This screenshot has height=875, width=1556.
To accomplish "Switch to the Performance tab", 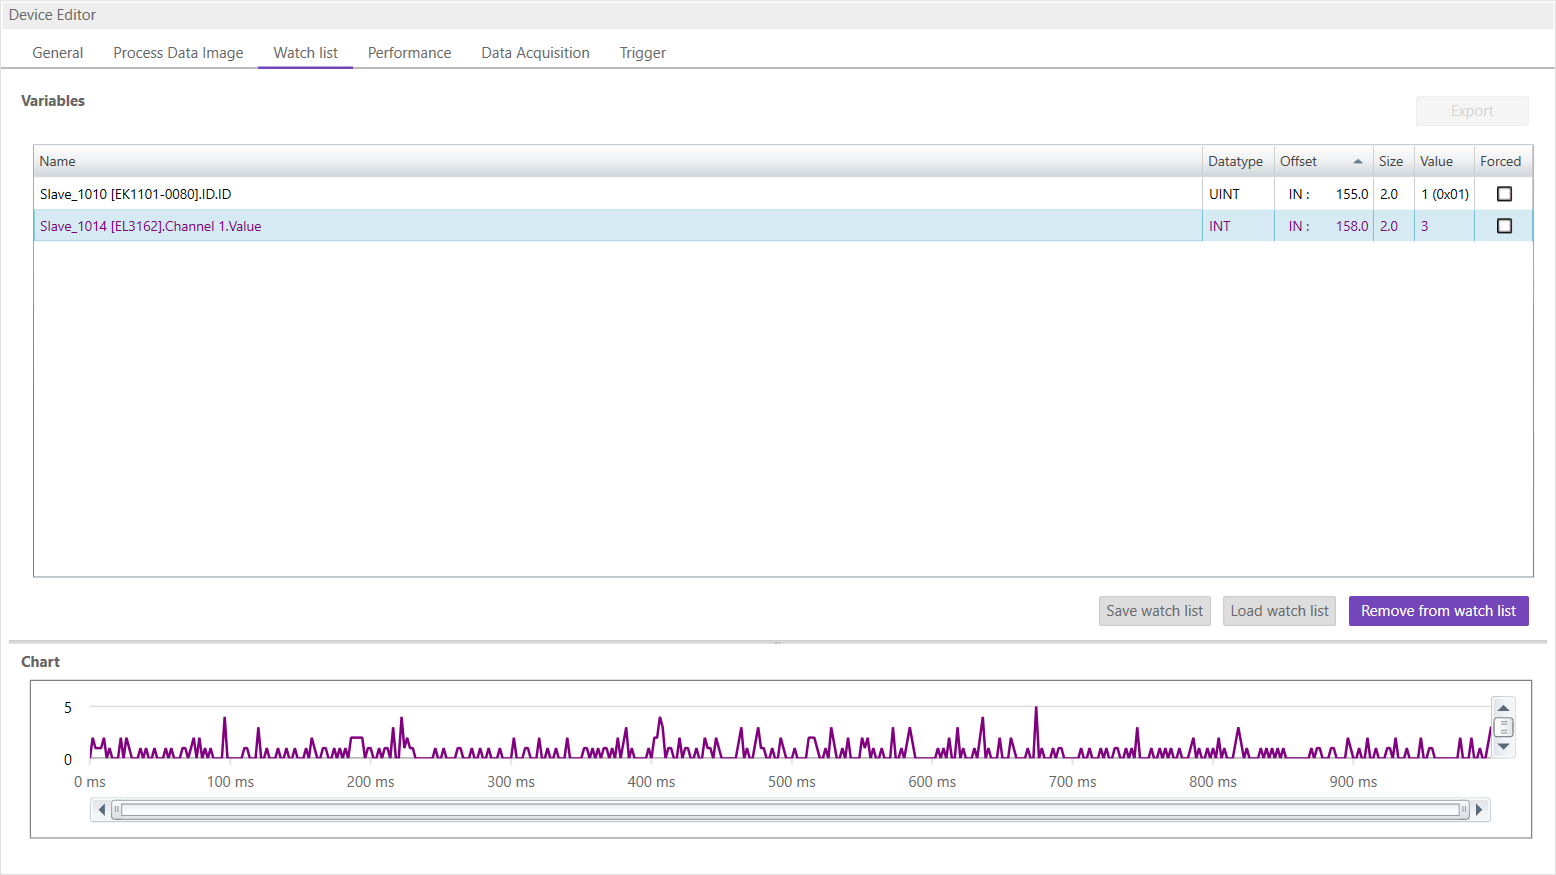I will click(x=409, y=52).
